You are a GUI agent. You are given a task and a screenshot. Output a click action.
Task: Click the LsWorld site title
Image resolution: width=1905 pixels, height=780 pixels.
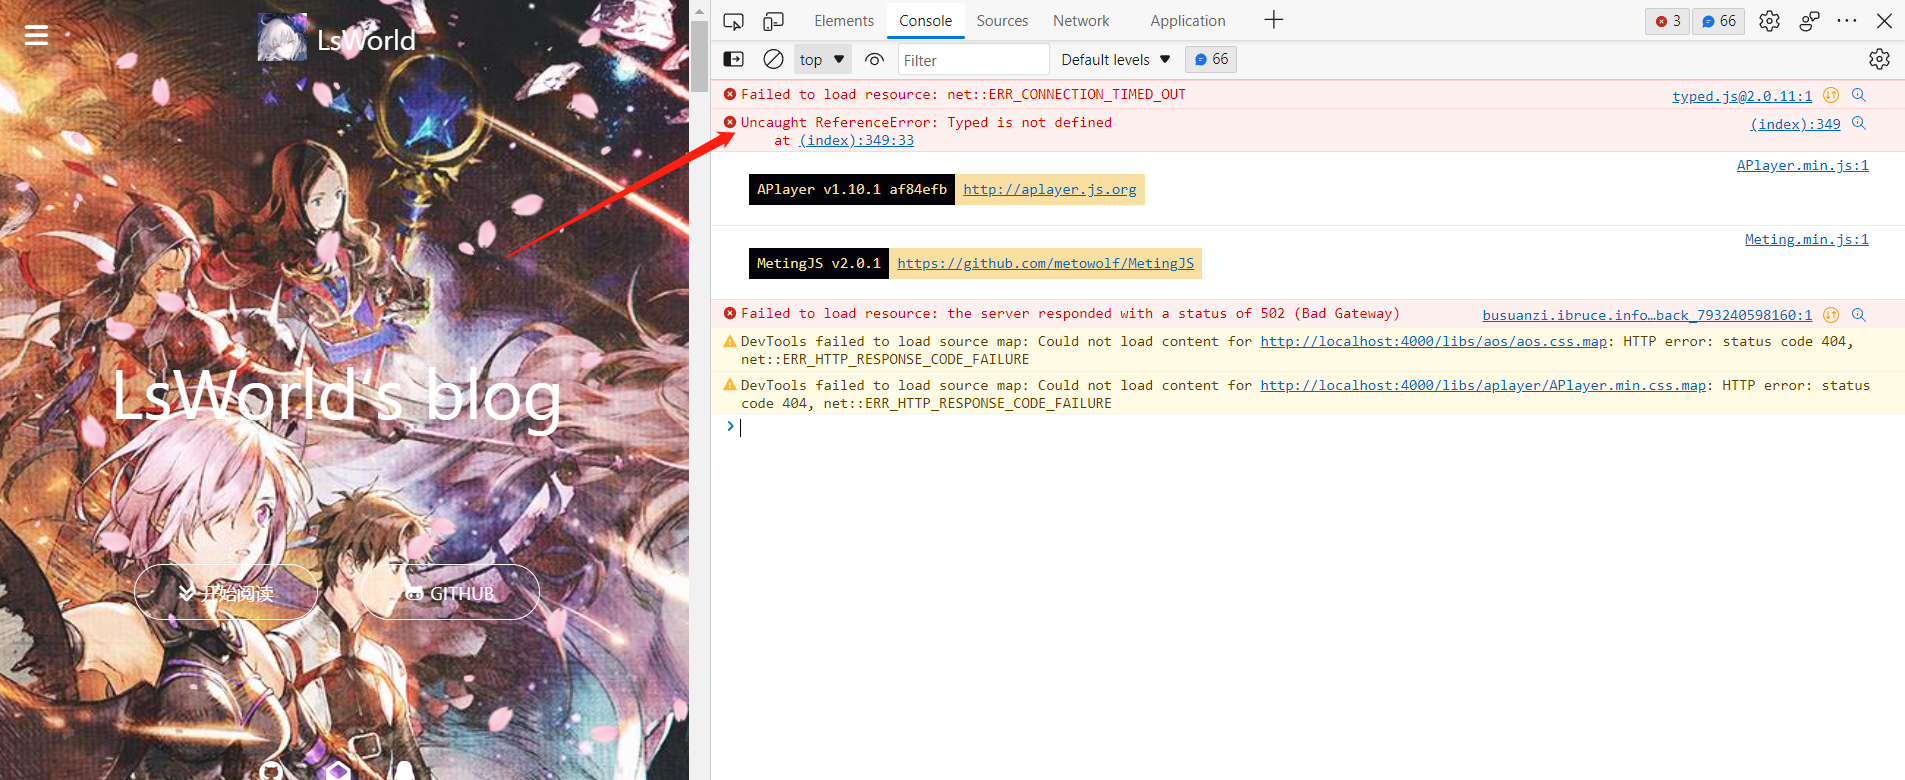[366, 40]
